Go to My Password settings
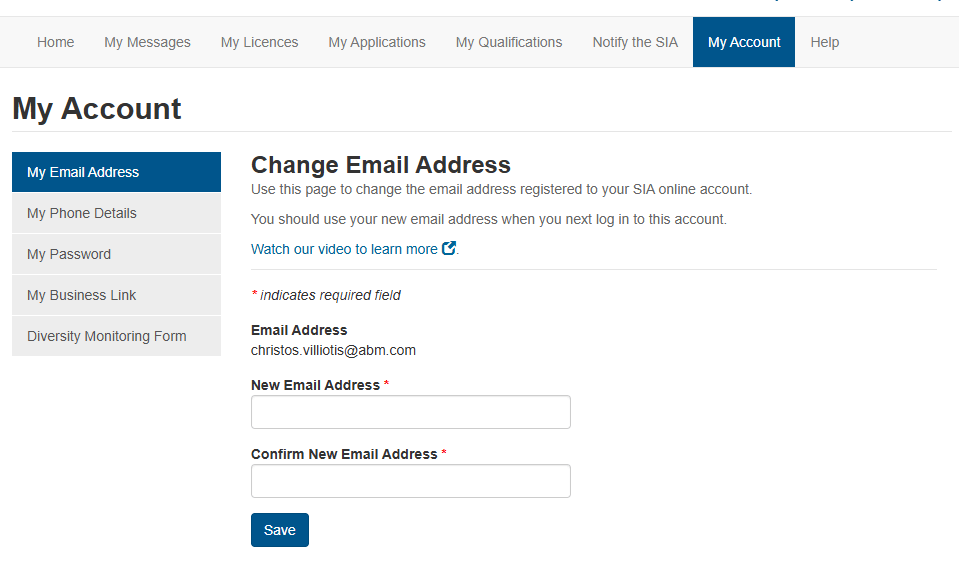 [116, 254]
